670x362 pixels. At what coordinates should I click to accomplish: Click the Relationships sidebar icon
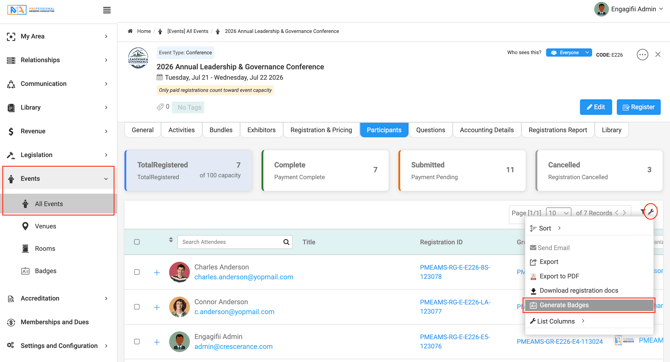(x=11, y=60)
